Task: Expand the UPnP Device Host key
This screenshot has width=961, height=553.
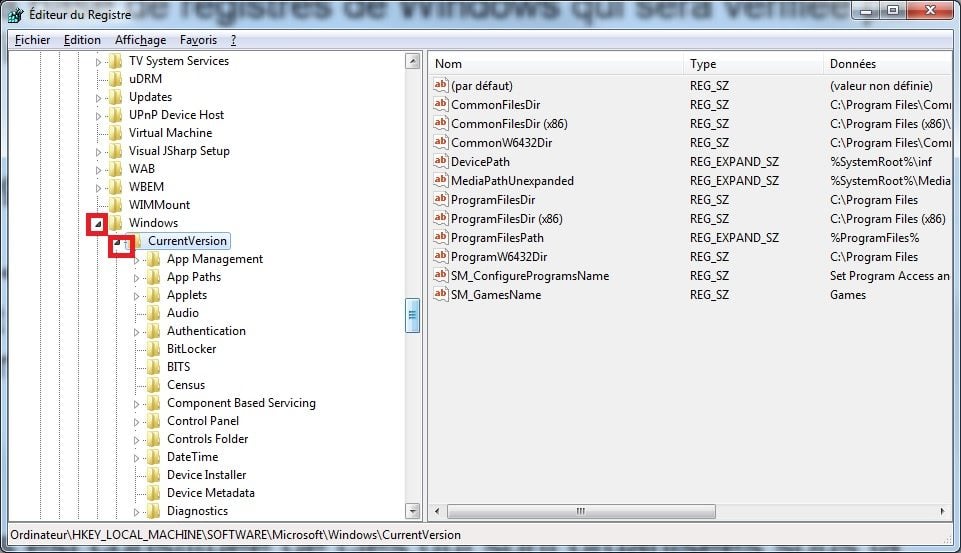Action: tap(98, 115)
